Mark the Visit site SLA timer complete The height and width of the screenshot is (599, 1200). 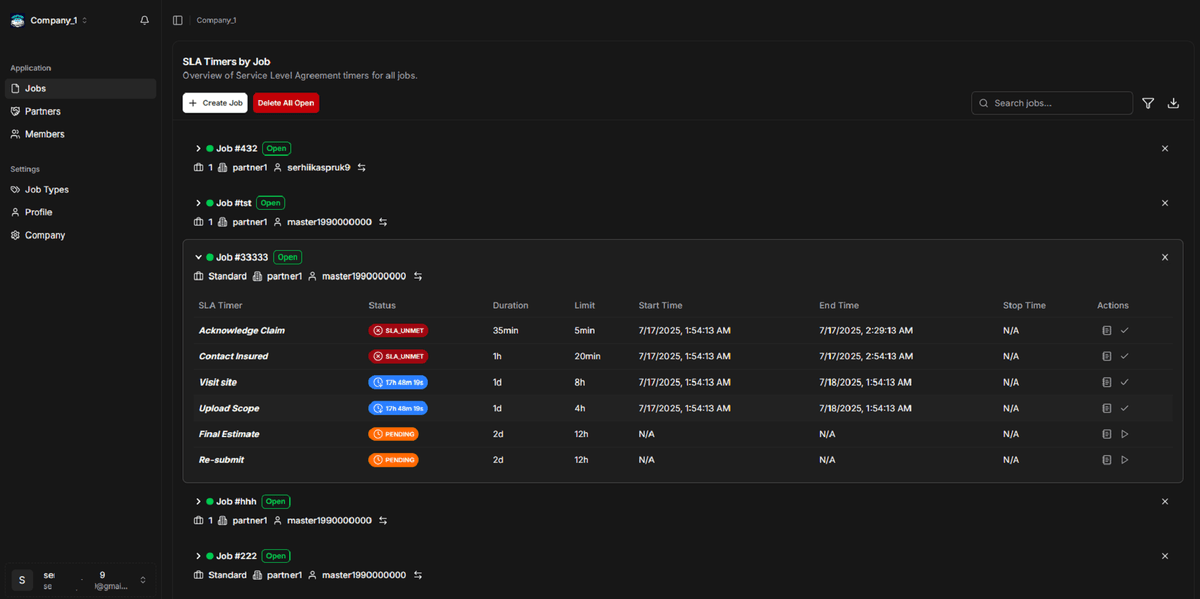1125,382
